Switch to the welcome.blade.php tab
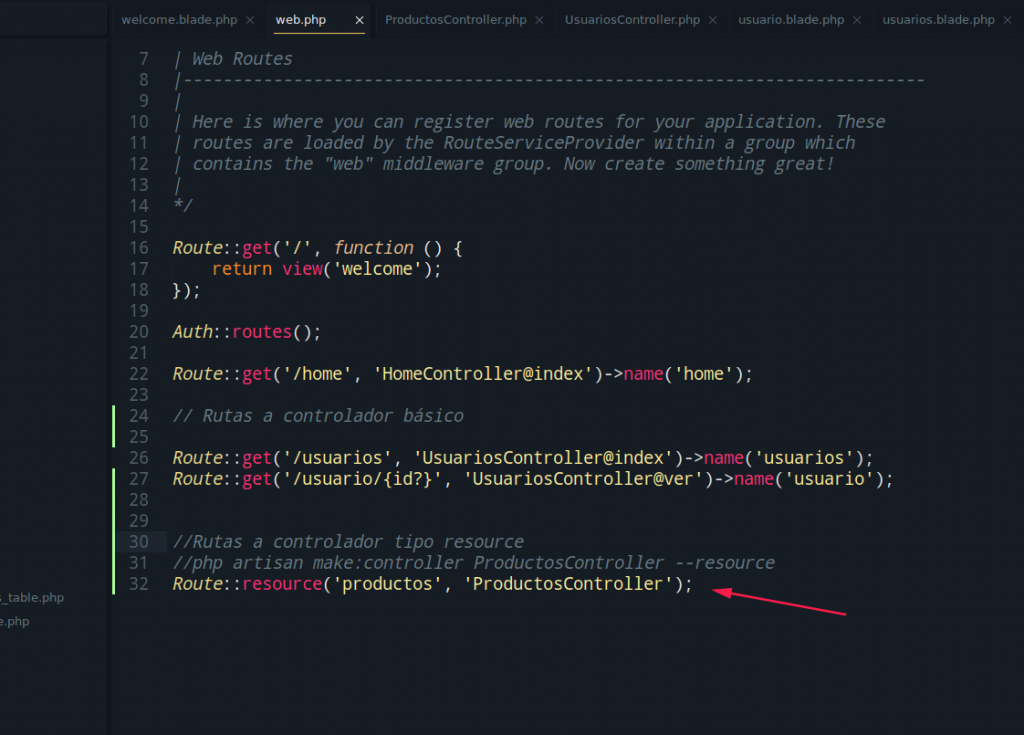Image resolution: width=1024 pixels, height=735 pixels. (180, 20)
